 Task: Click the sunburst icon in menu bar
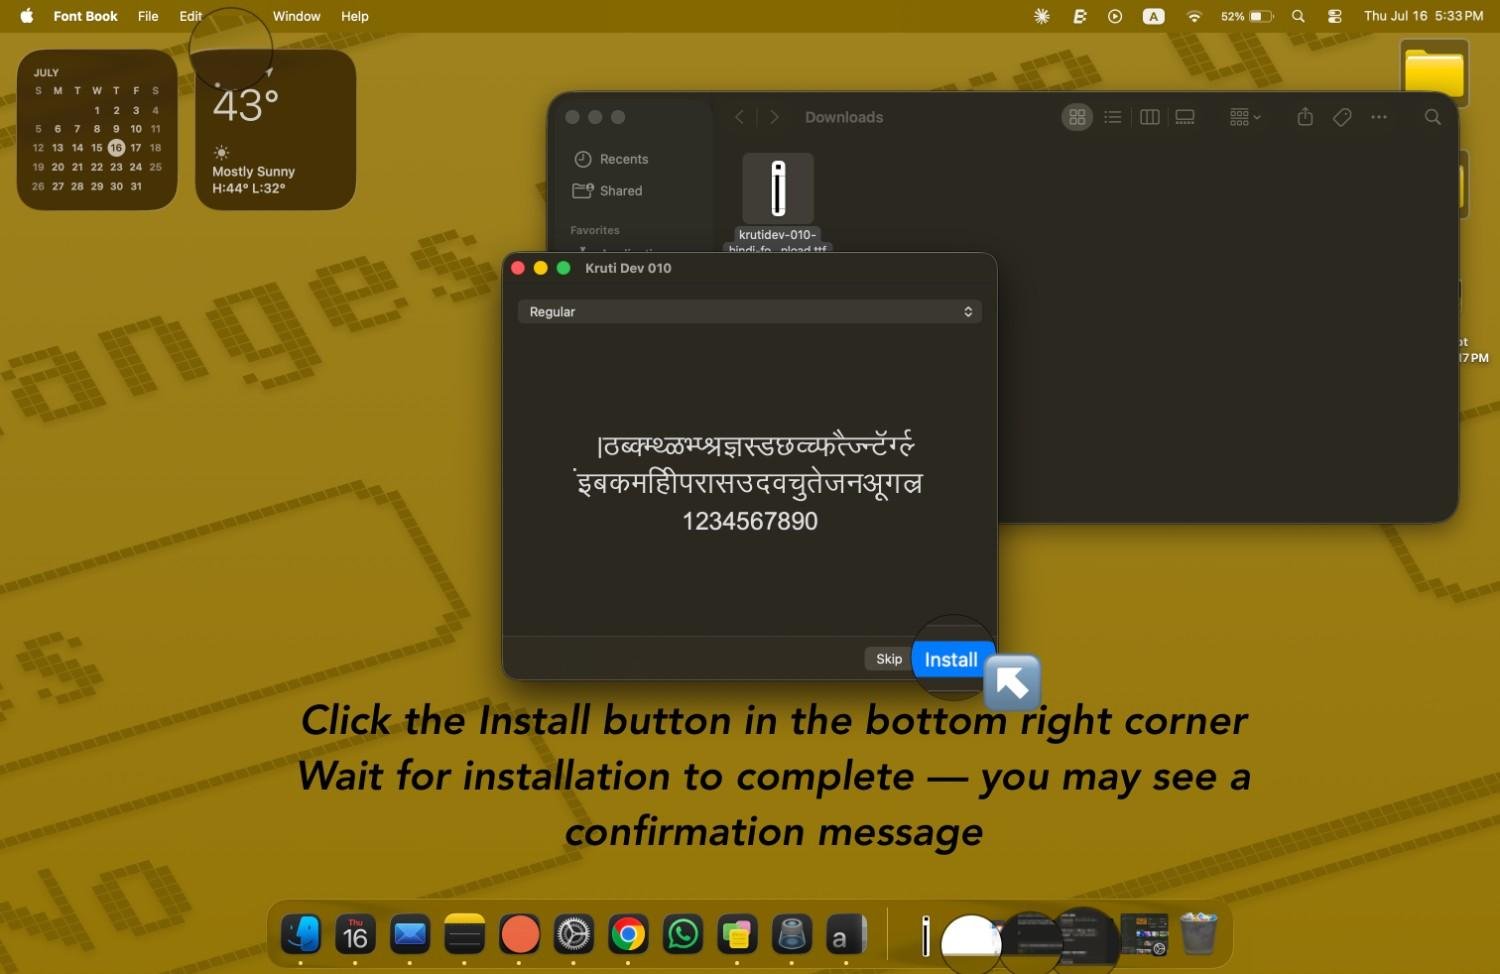(x=1042, y=16)
